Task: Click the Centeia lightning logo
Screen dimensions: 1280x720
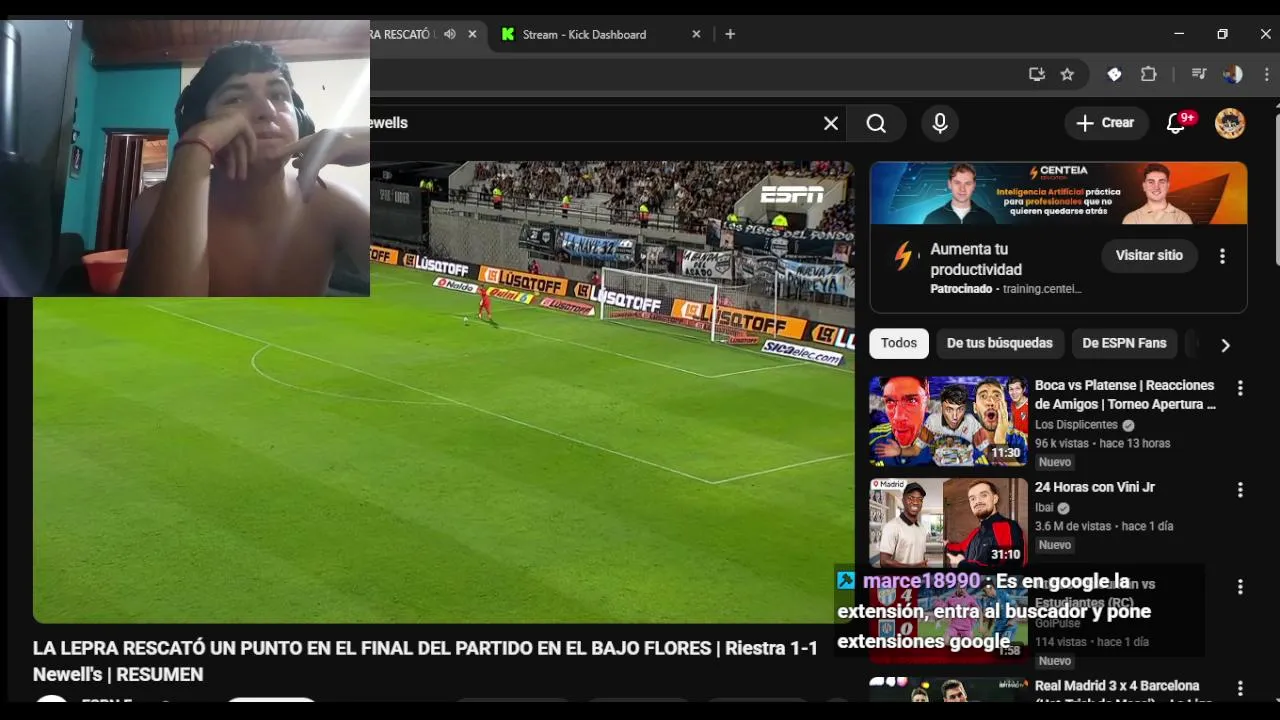Action: (x=904, y=257)
